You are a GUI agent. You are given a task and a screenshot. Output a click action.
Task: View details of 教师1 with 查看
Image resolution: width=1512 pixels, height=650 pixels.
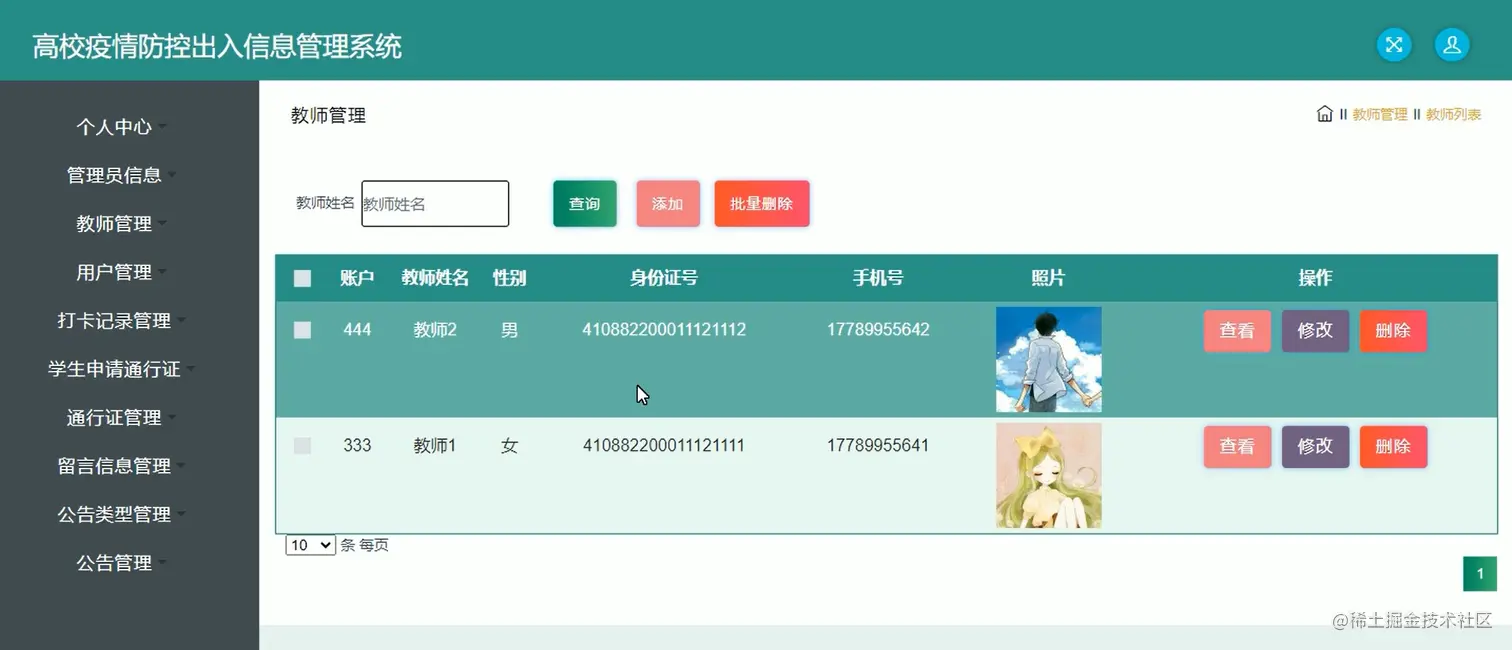pyautogui.click(x=1237, y=447)
